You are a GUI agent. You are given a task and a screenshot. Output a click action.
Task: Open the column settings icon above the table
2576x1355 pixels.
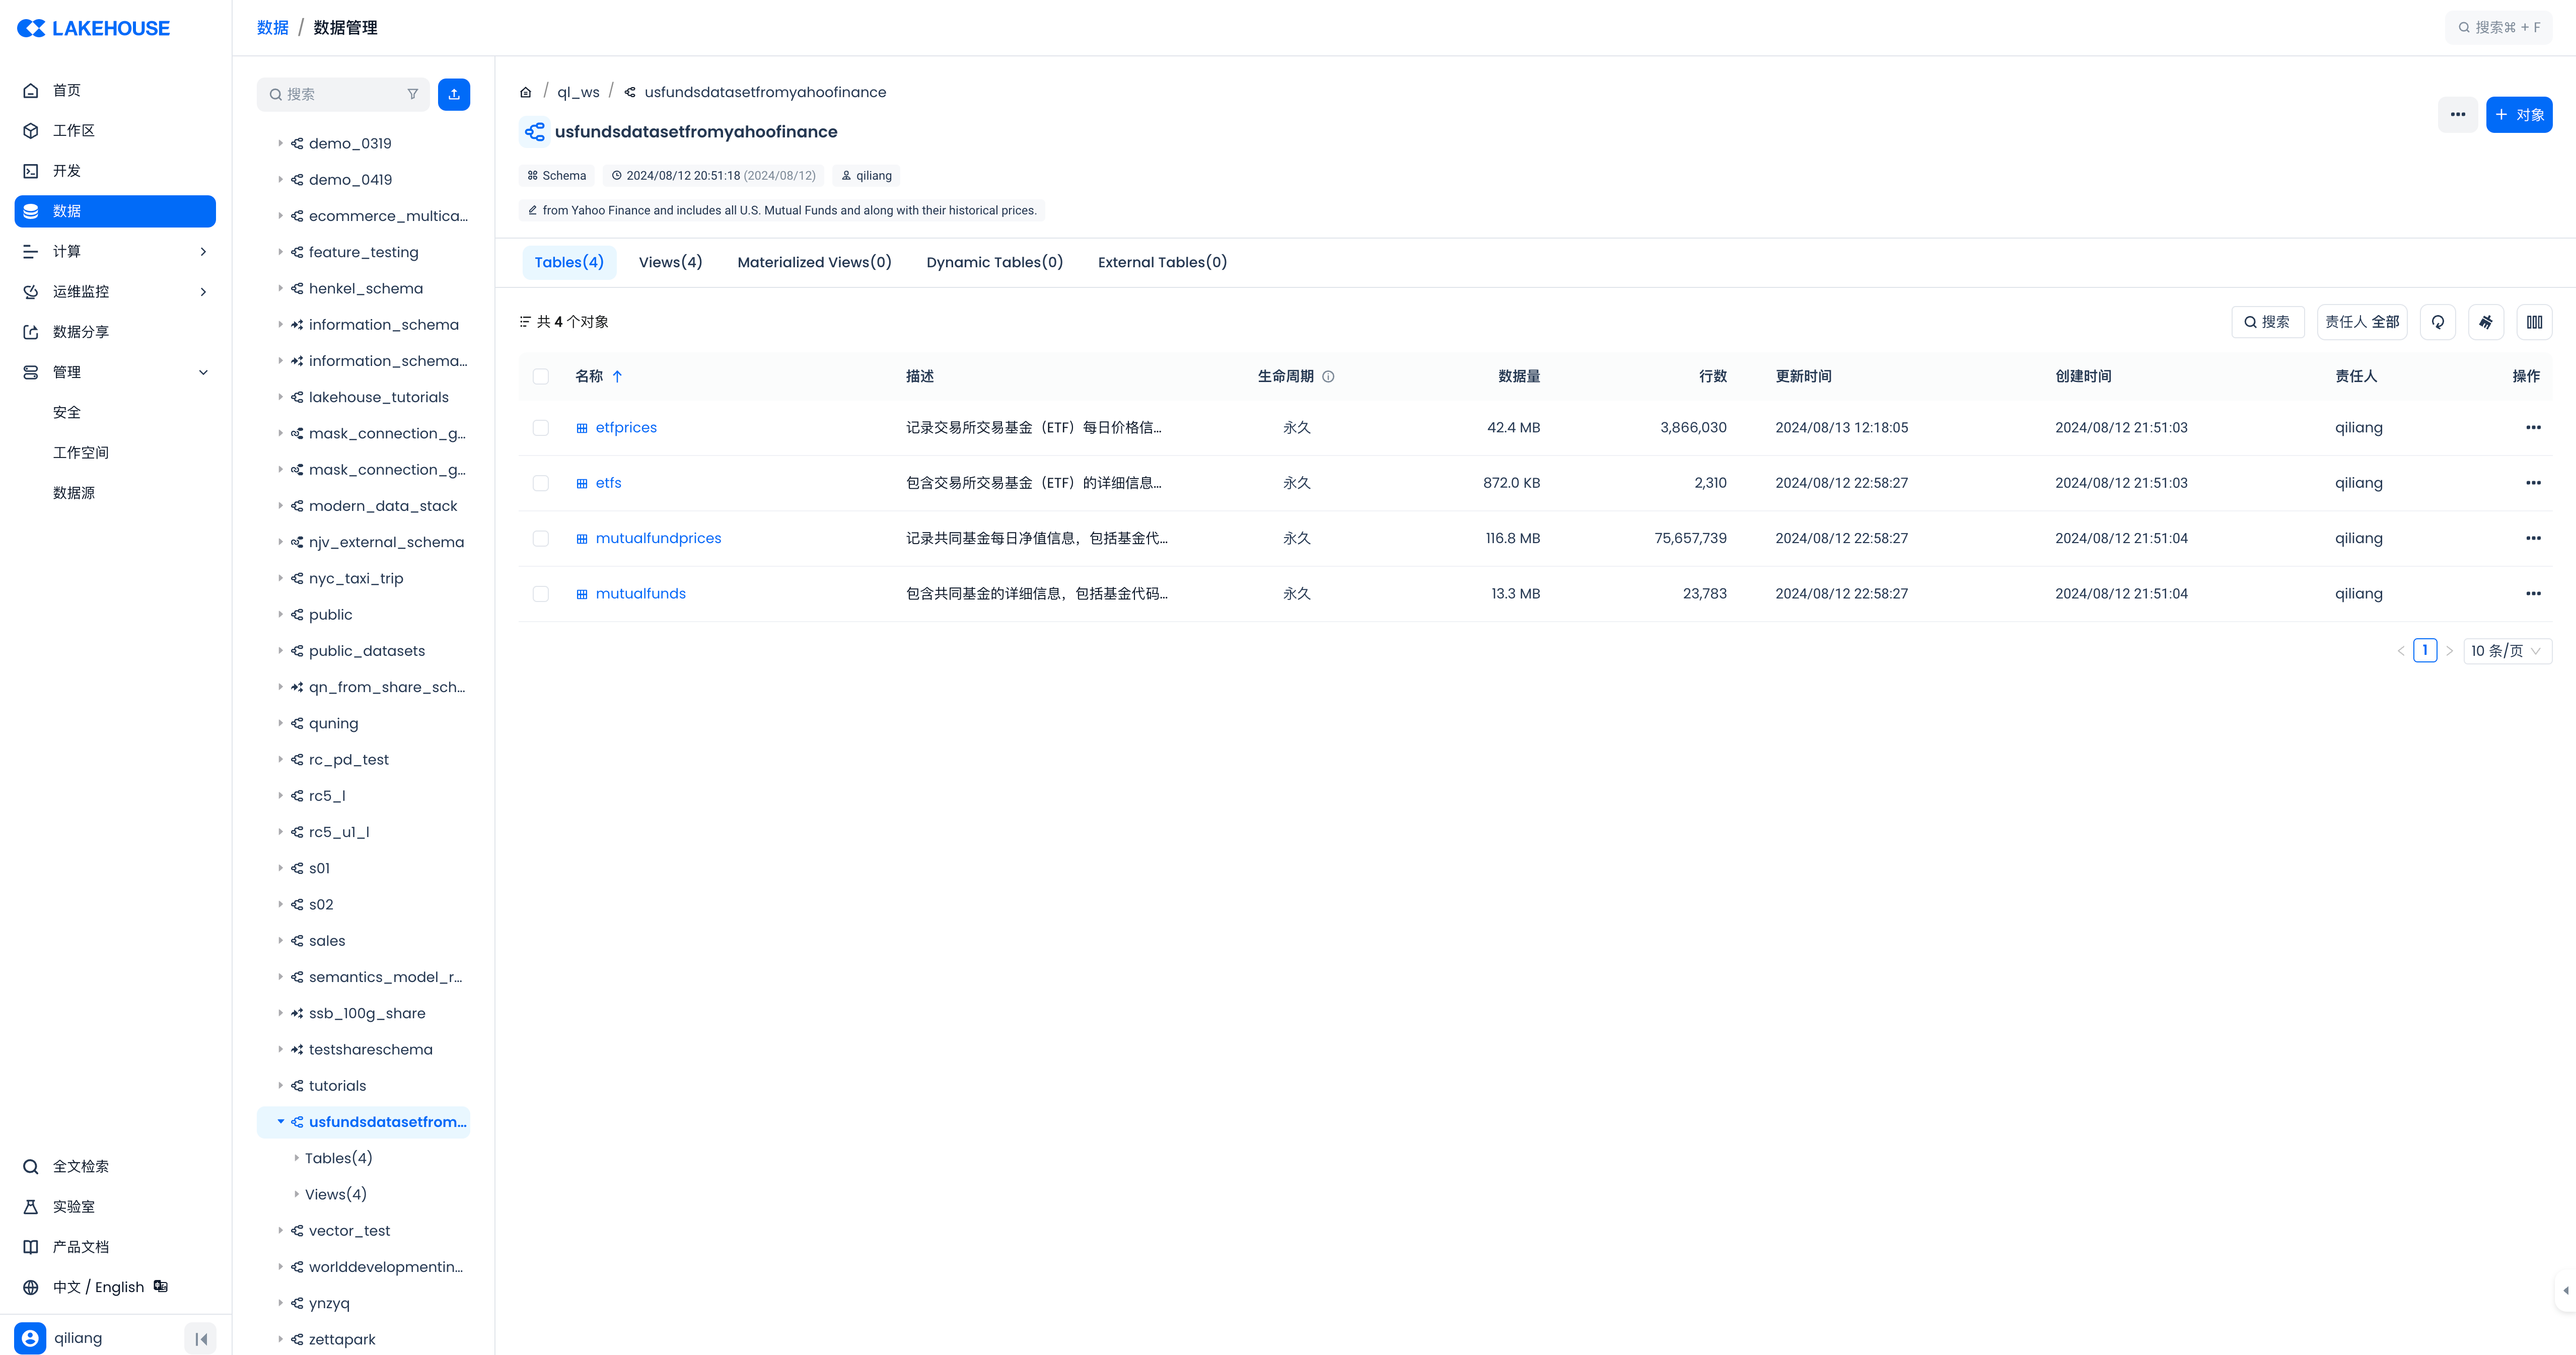[x=2534, y=322]
